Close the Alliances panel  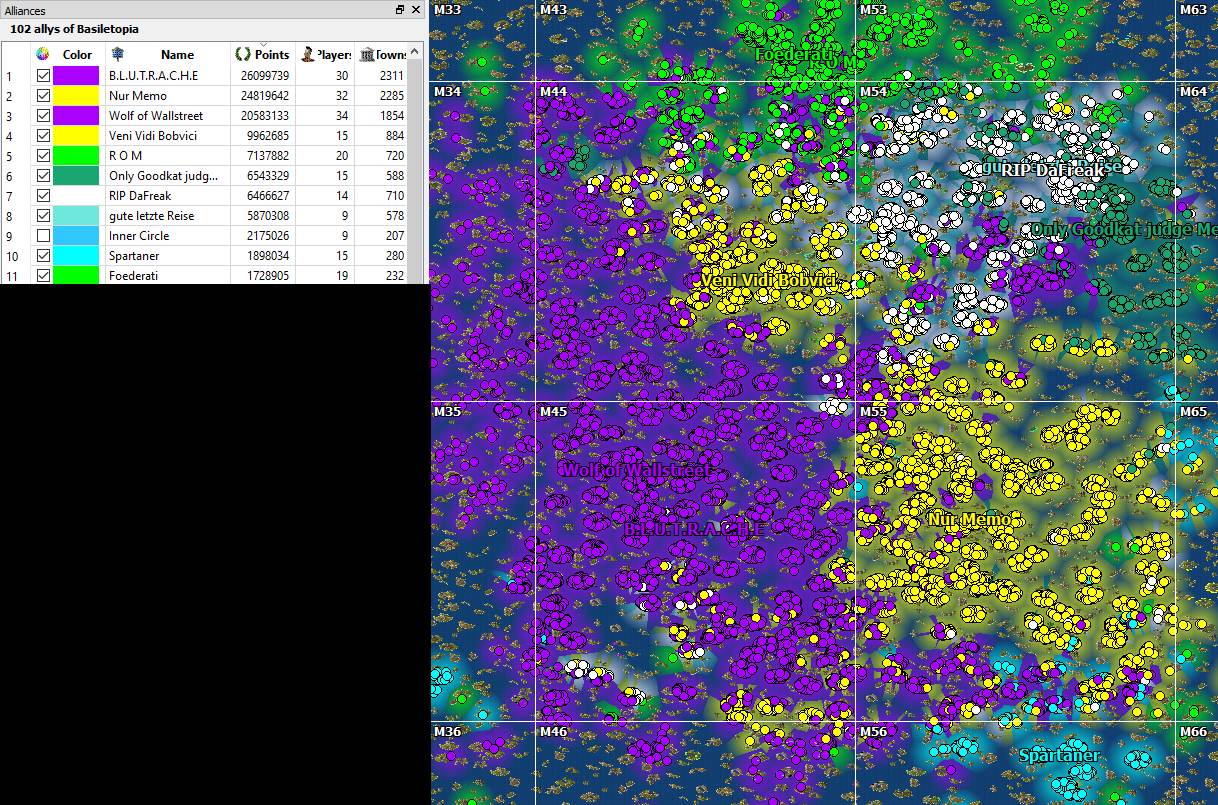coord(416,10)
